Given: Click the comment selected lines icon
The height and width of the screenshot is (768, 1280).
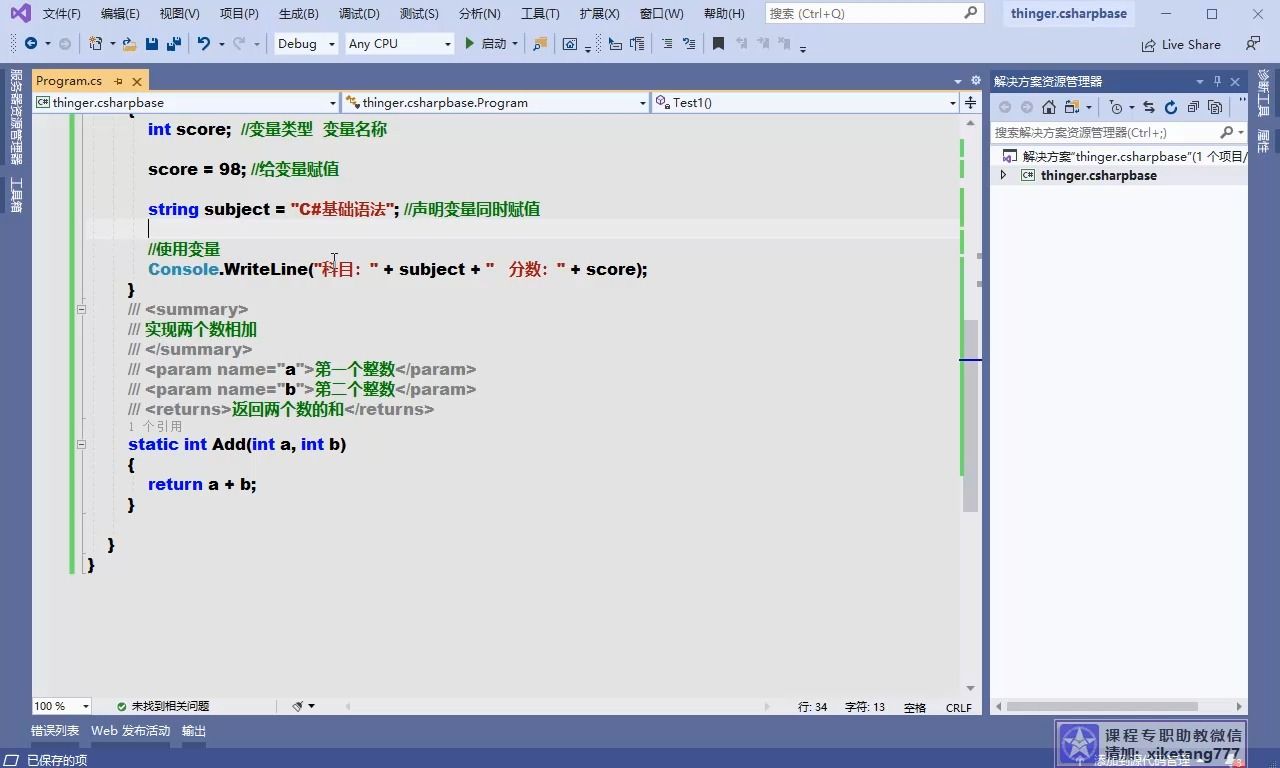Looking at the screenshot, I should pyautogui.click(x=667, y=44).
